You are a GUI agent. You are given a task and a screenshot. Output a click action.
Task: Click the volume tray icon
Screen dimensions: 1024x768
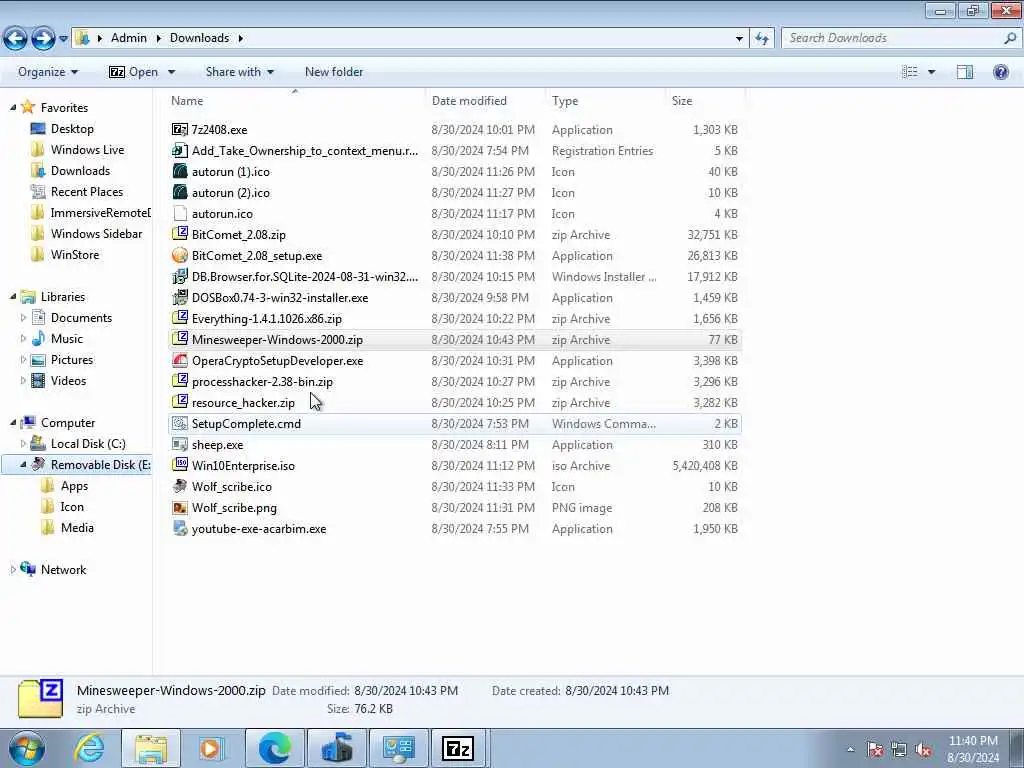click(x=923, y=750)
